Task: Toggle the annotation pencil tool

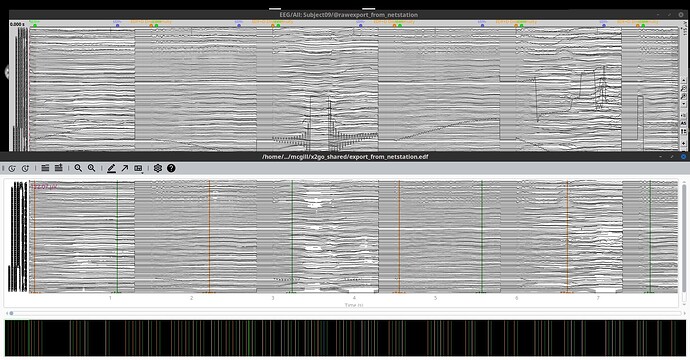Action: point(111,168)
